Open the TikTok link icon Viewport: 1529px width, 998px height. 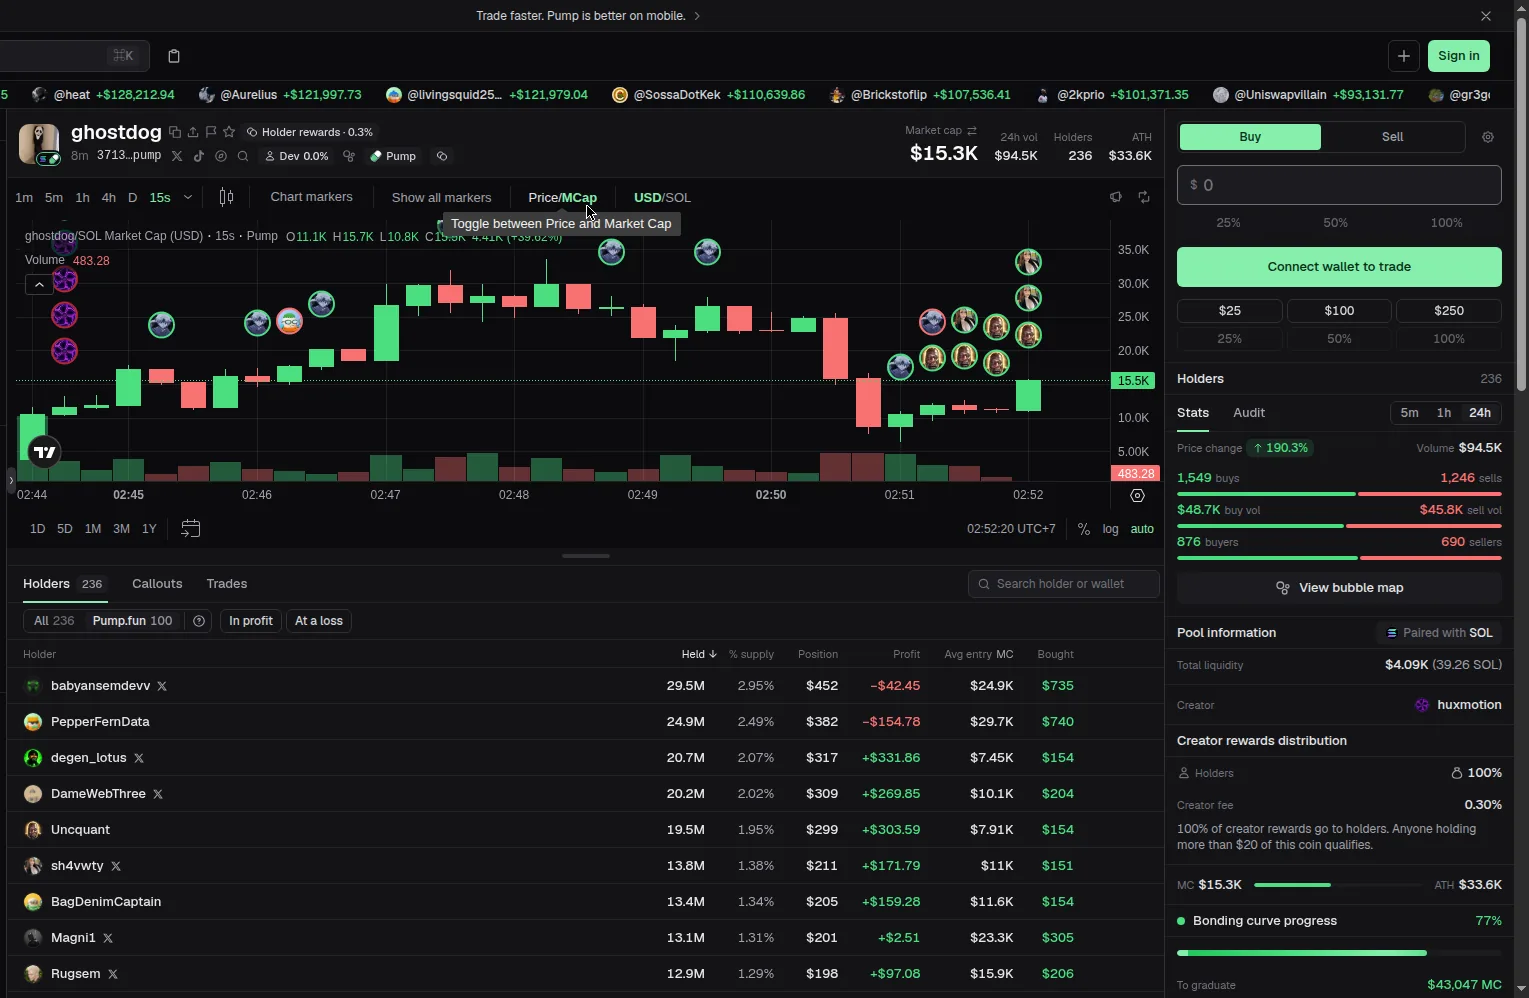[199, 156]
